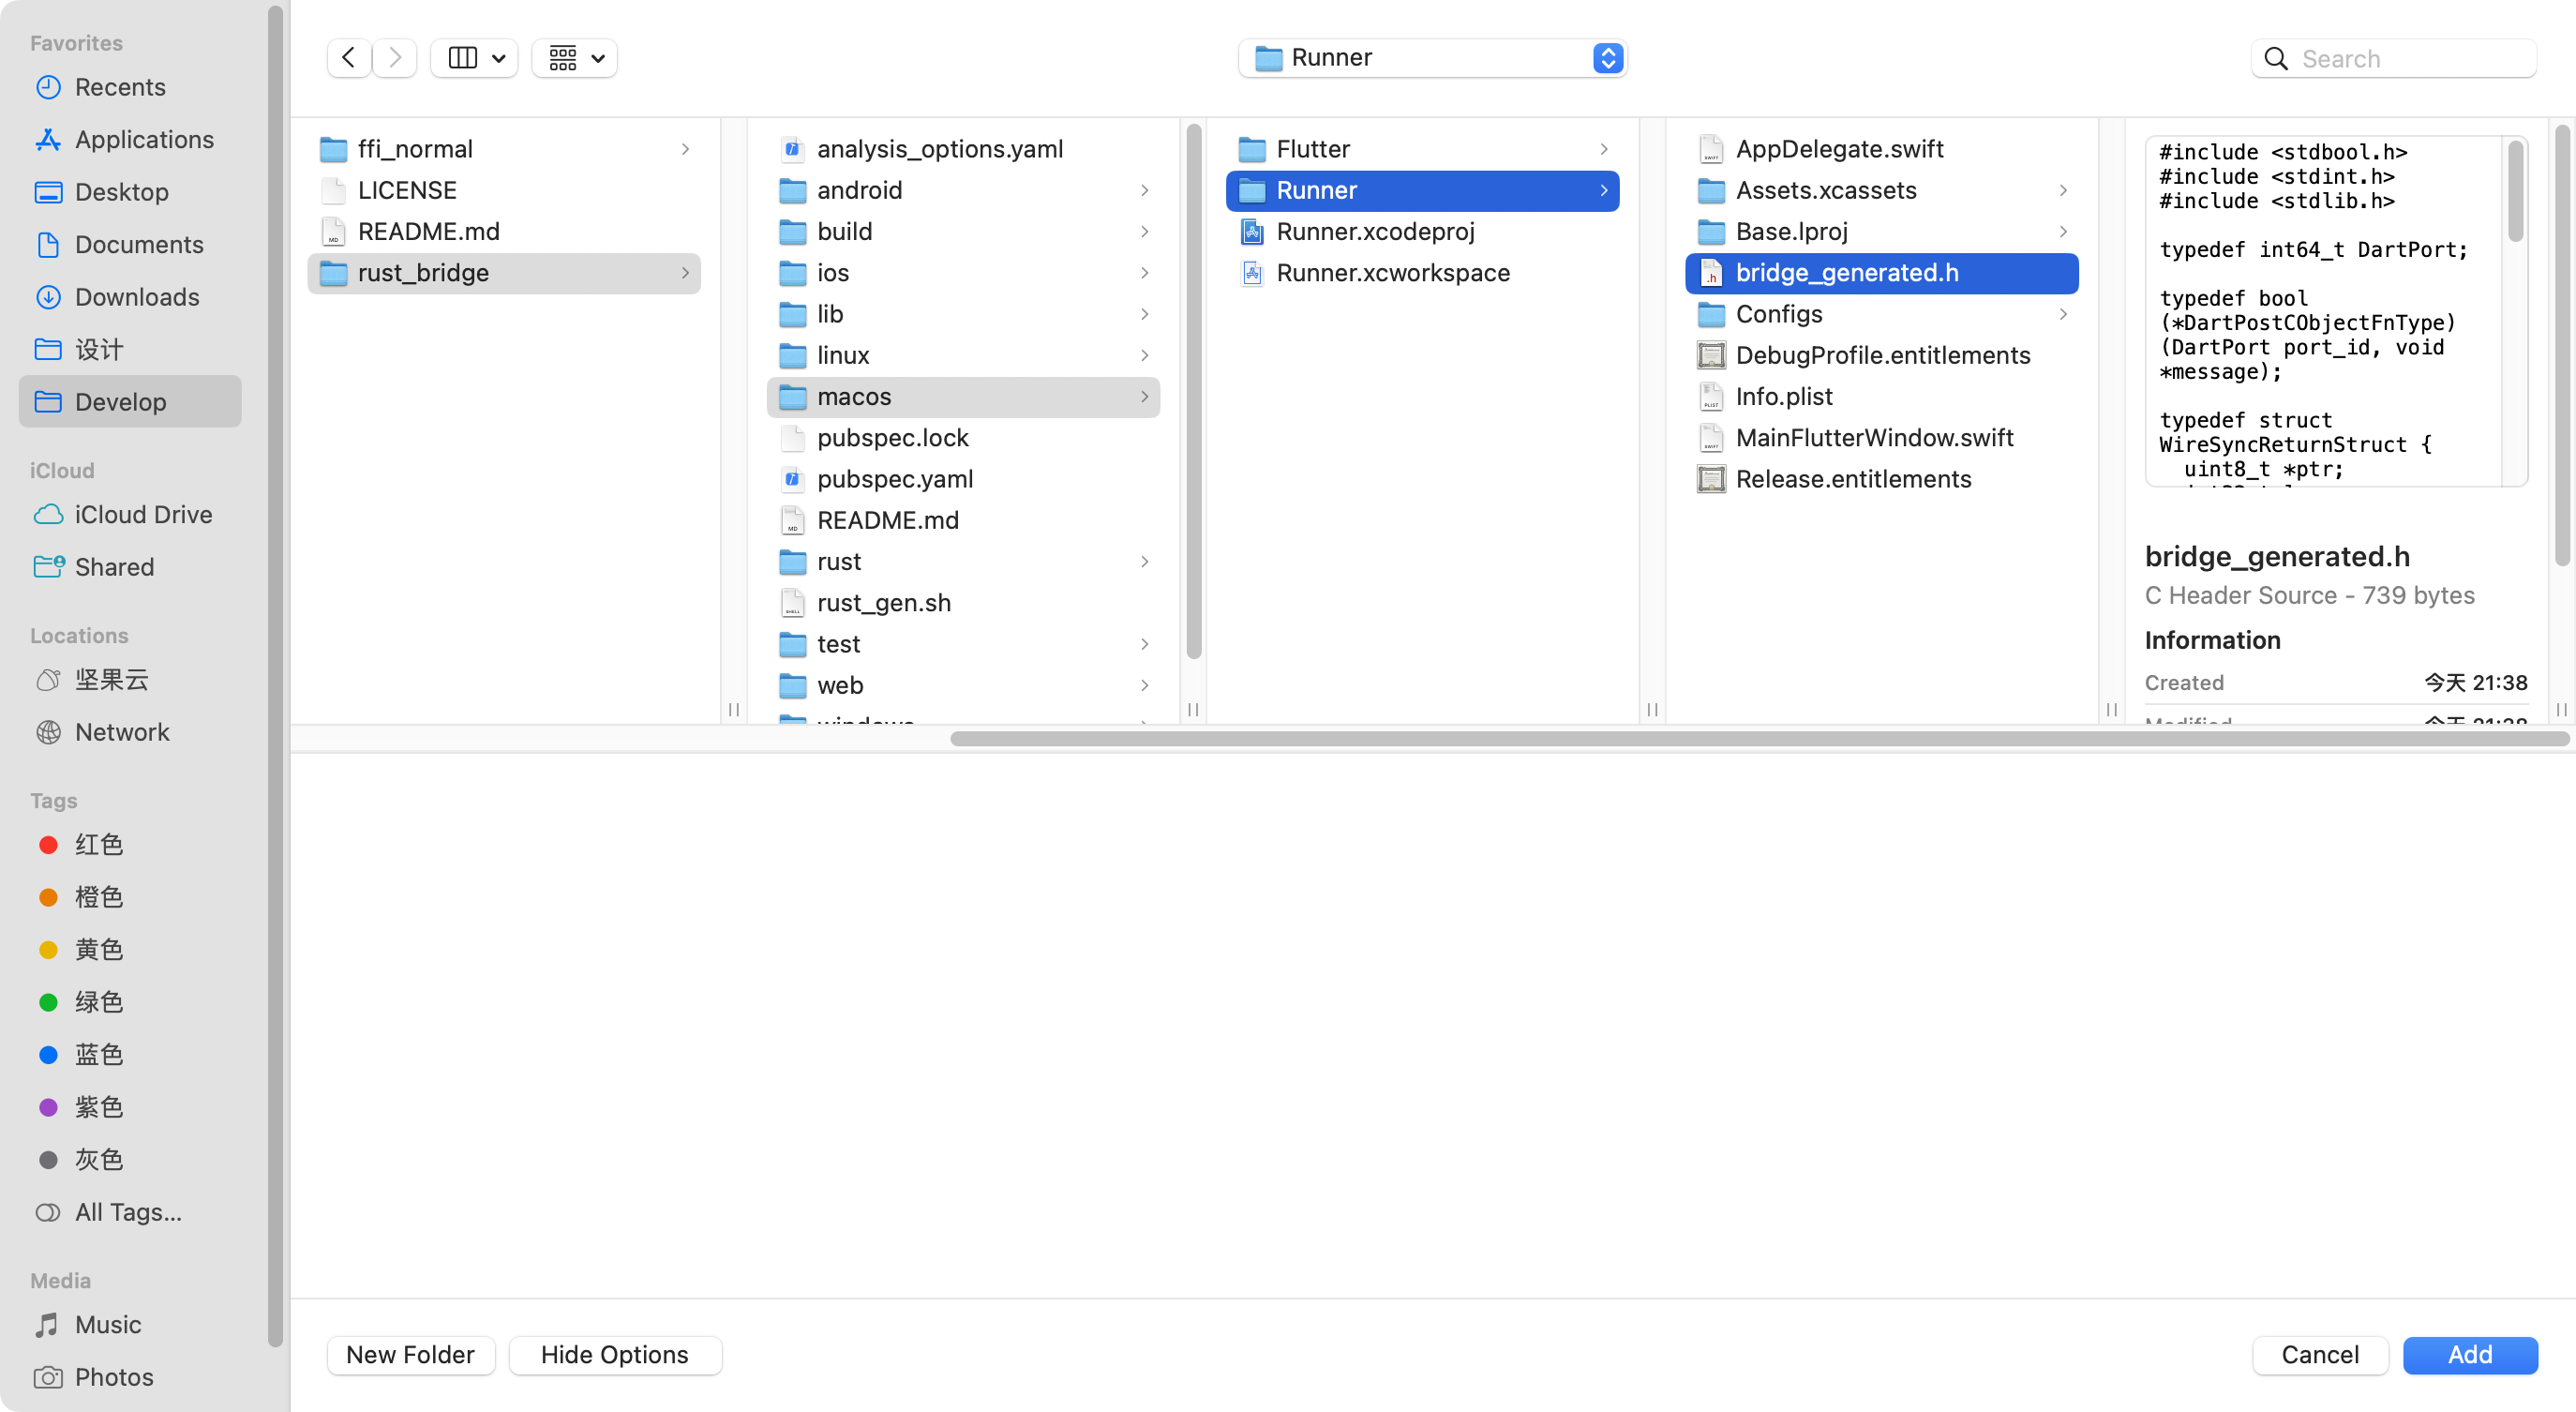Open iCloud Drive location
Screen dimensions: 2576x1412
pos(143,514)
